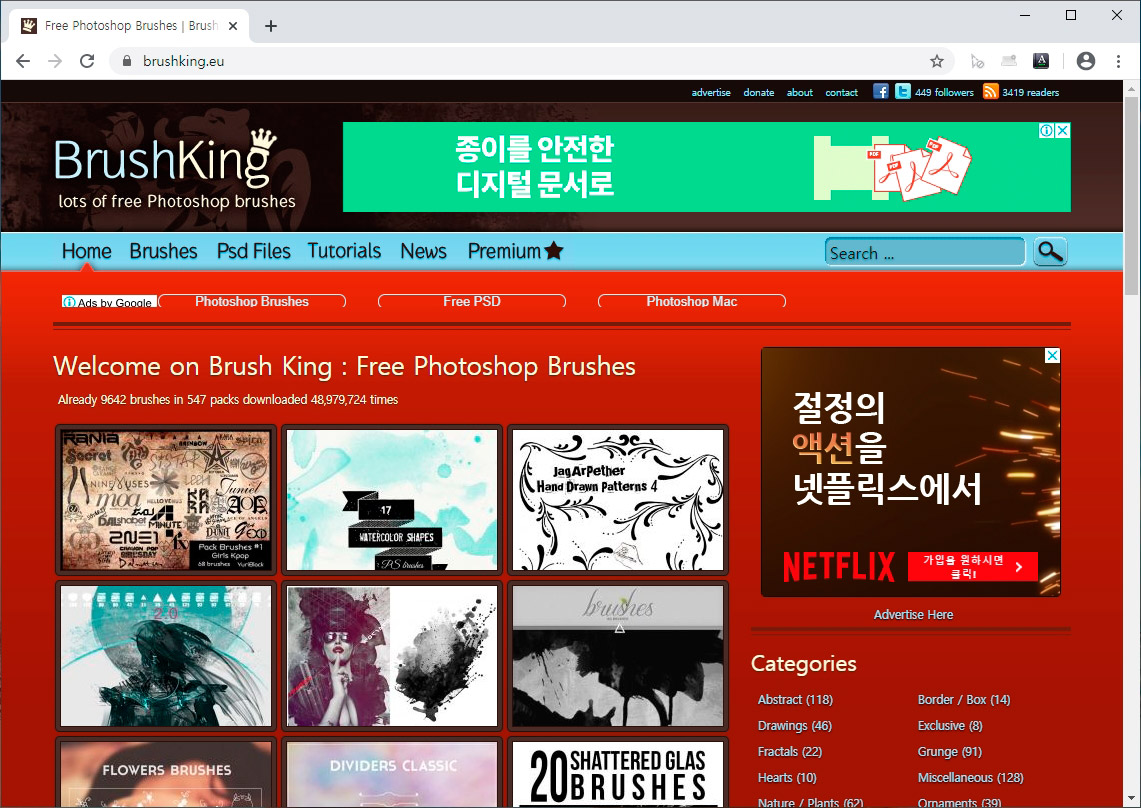This screenshot has height=808, width=1141.
Task: Go back with the browser back arrow
Action: click(x=23, y=61)
